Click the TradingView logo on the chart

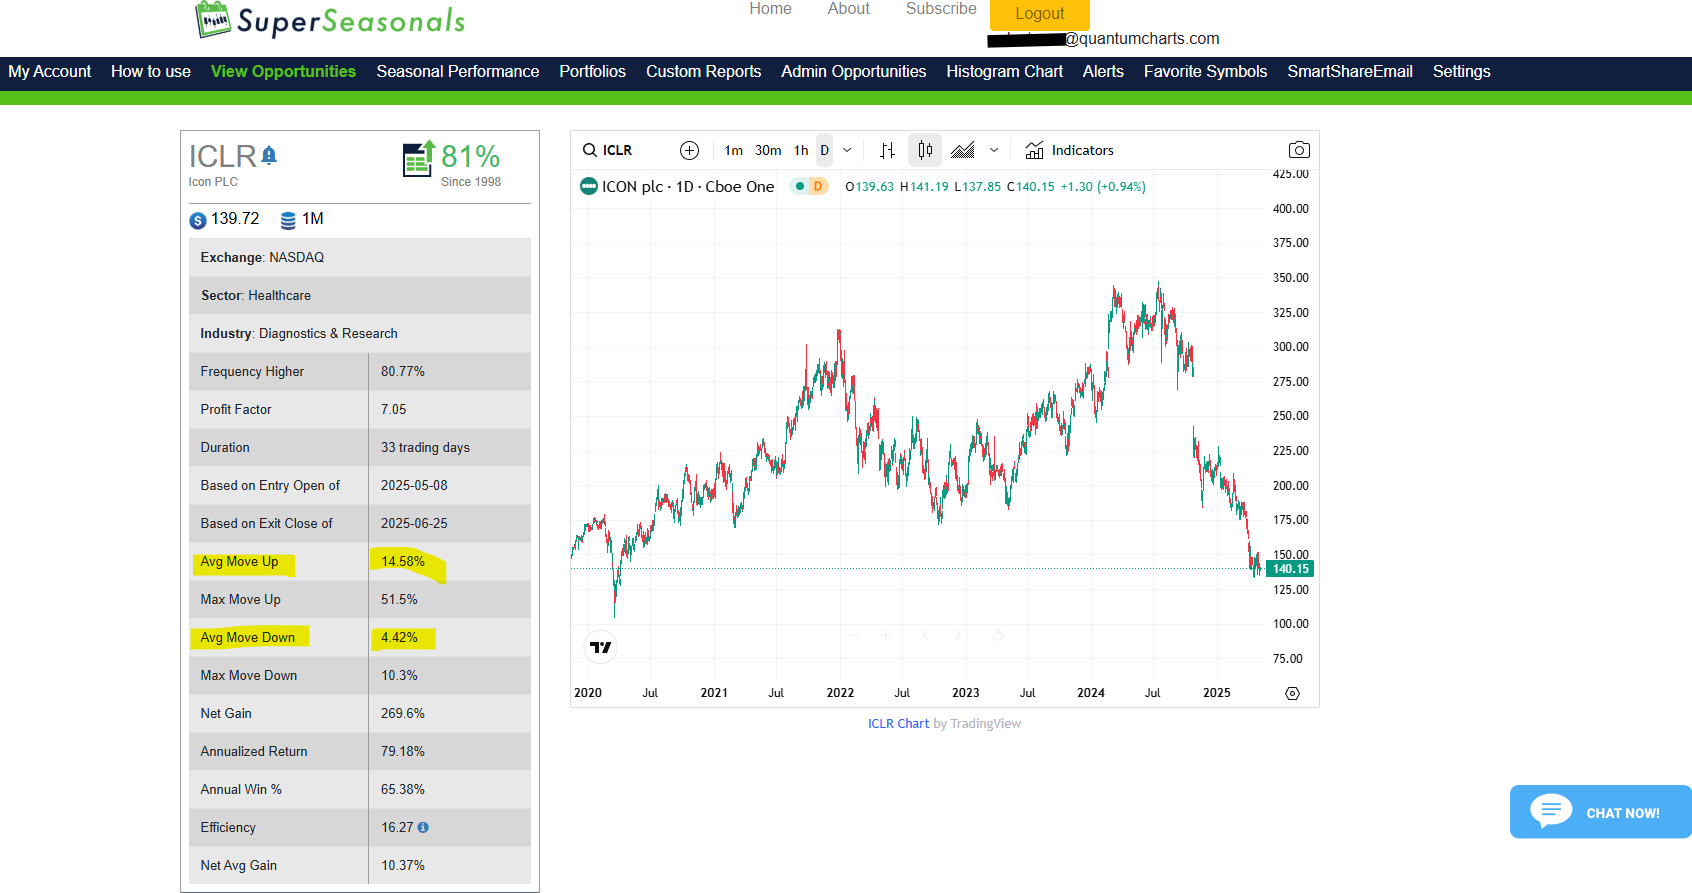point(600,647)
